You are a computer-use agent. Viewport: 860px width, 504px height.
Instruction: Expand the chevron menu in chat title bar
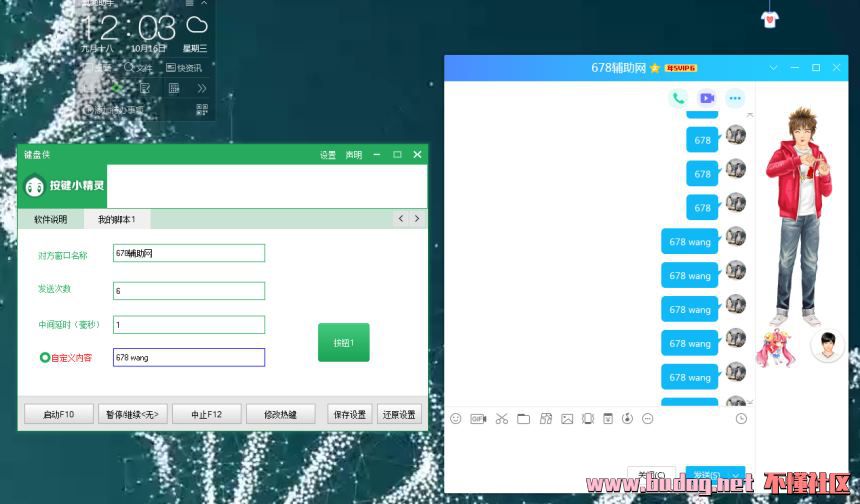click(x=773, y=68)
